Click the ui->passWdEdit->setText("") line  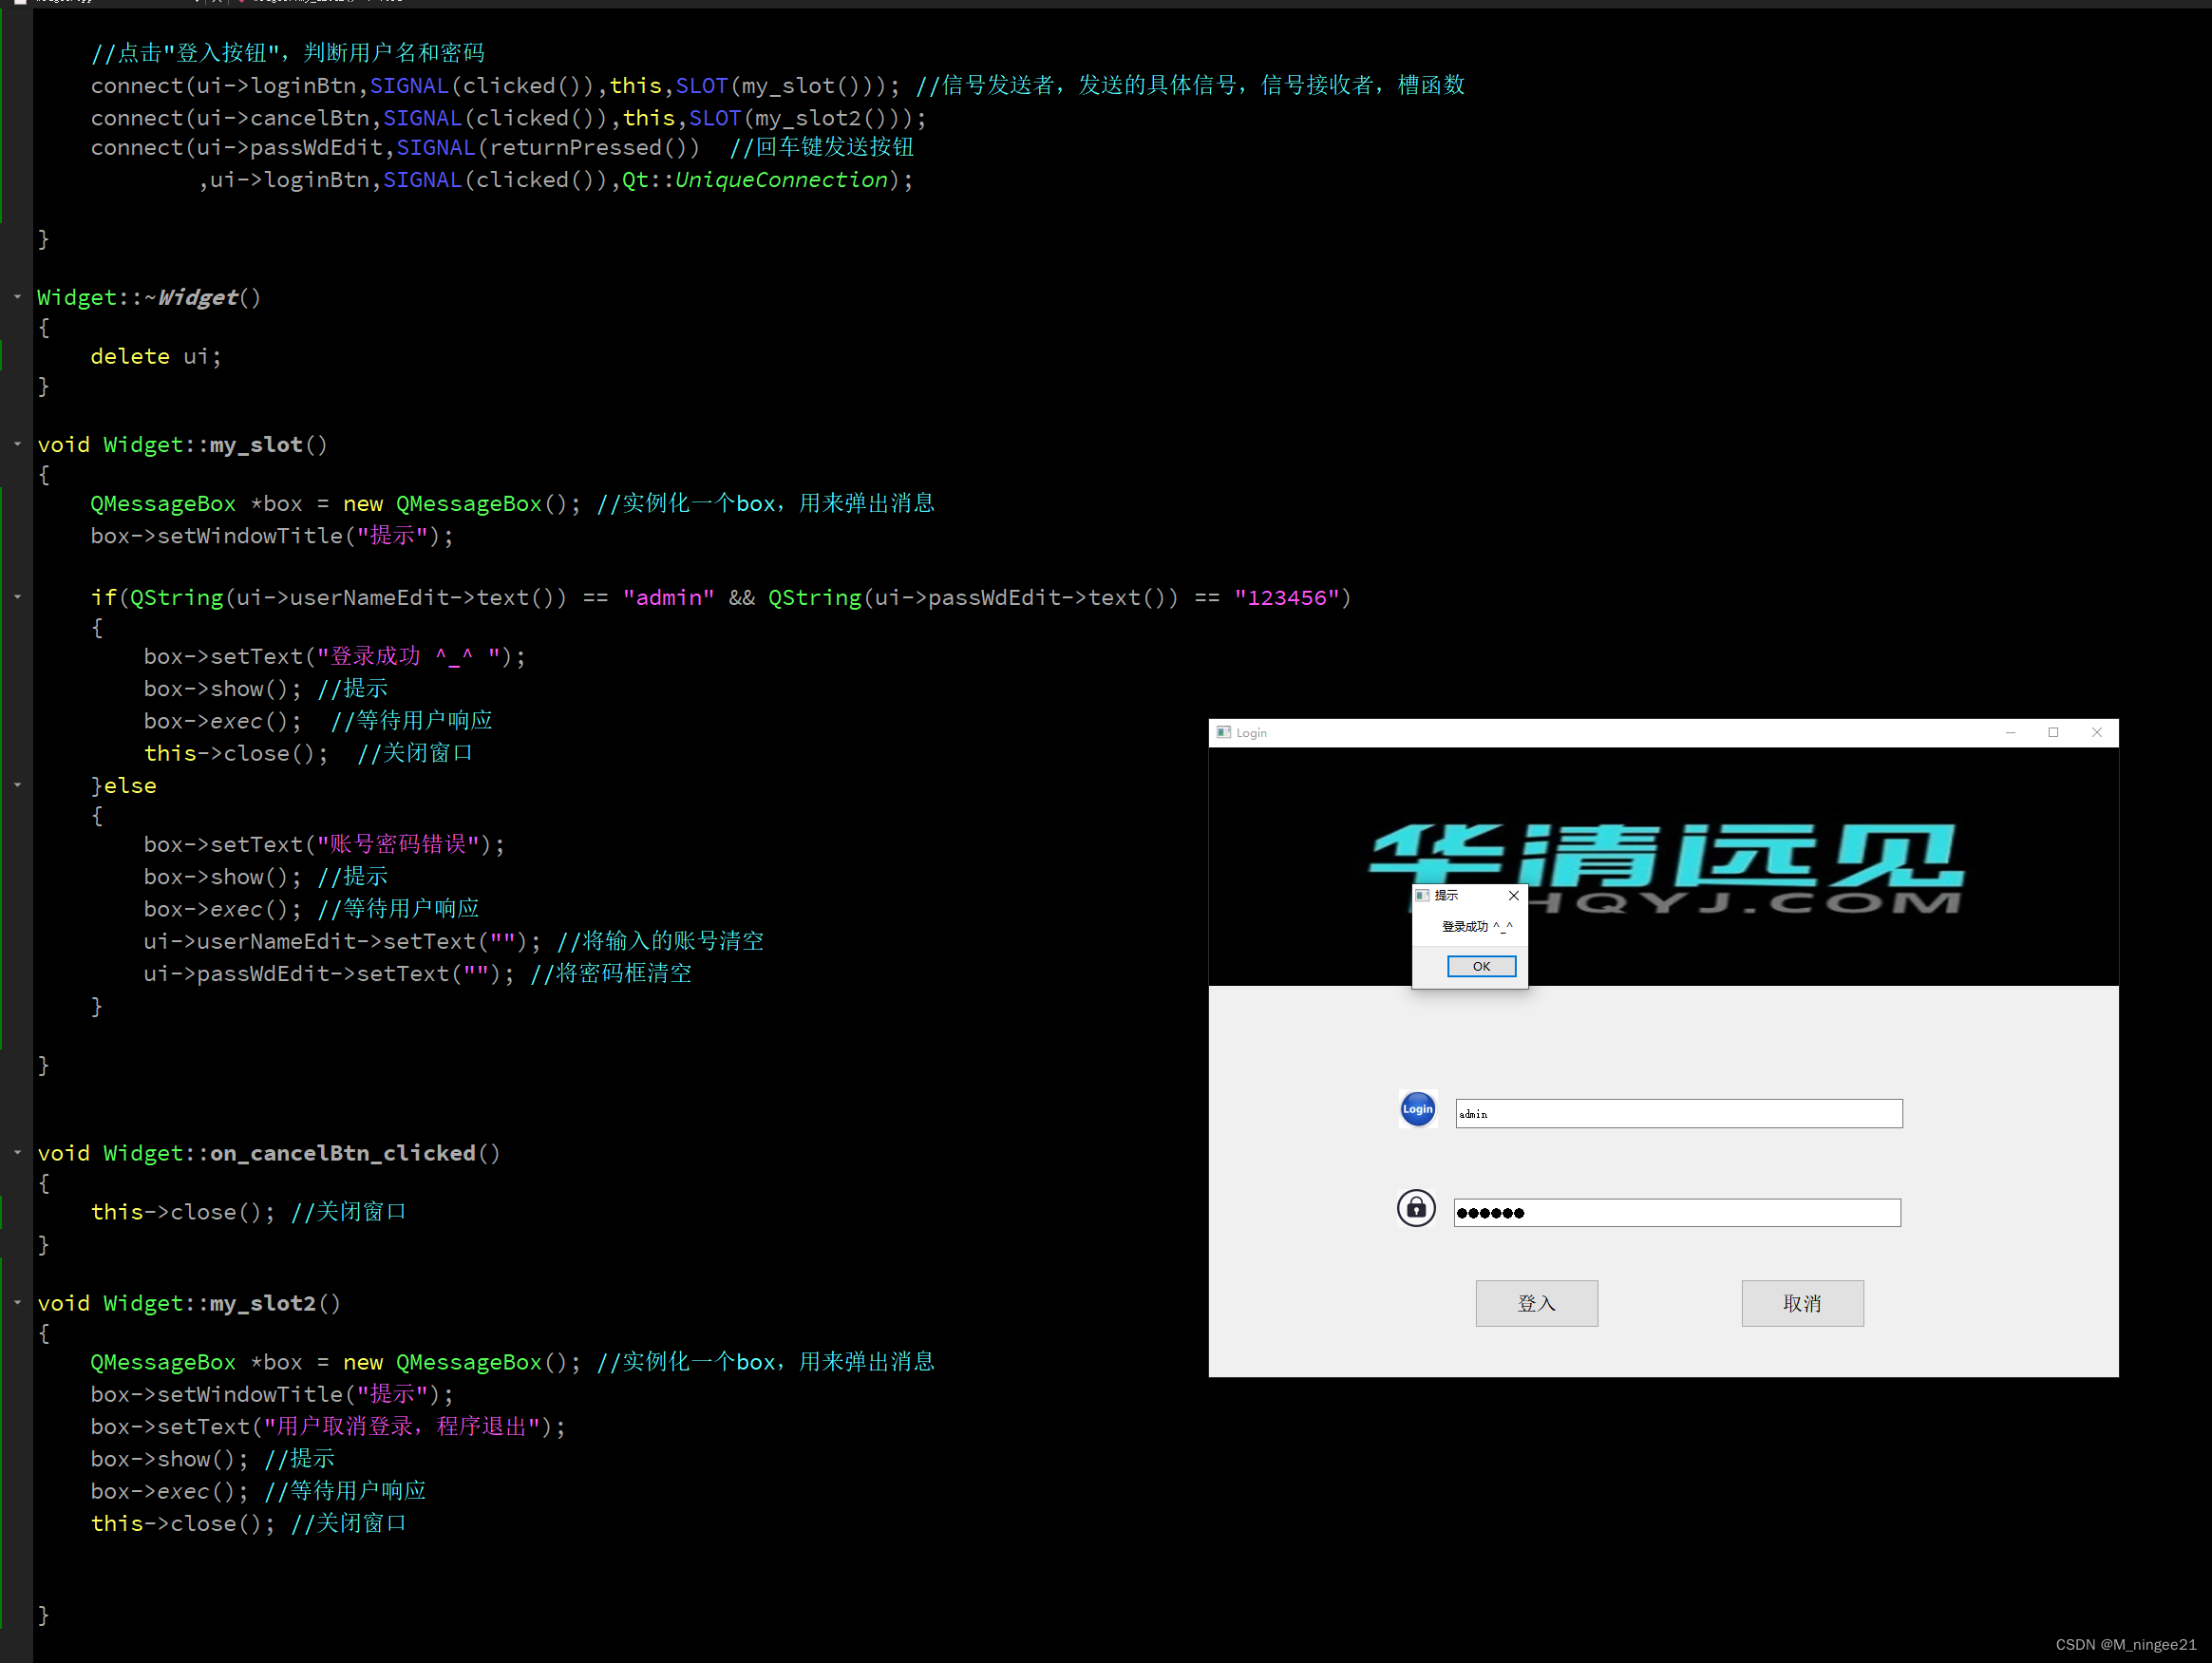(329, 973)
